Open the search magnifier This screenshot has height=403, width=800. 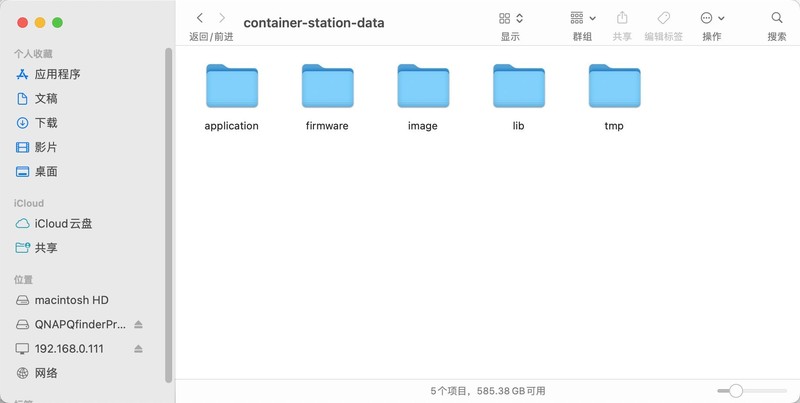pyautogui.click(x=777, y=18)
